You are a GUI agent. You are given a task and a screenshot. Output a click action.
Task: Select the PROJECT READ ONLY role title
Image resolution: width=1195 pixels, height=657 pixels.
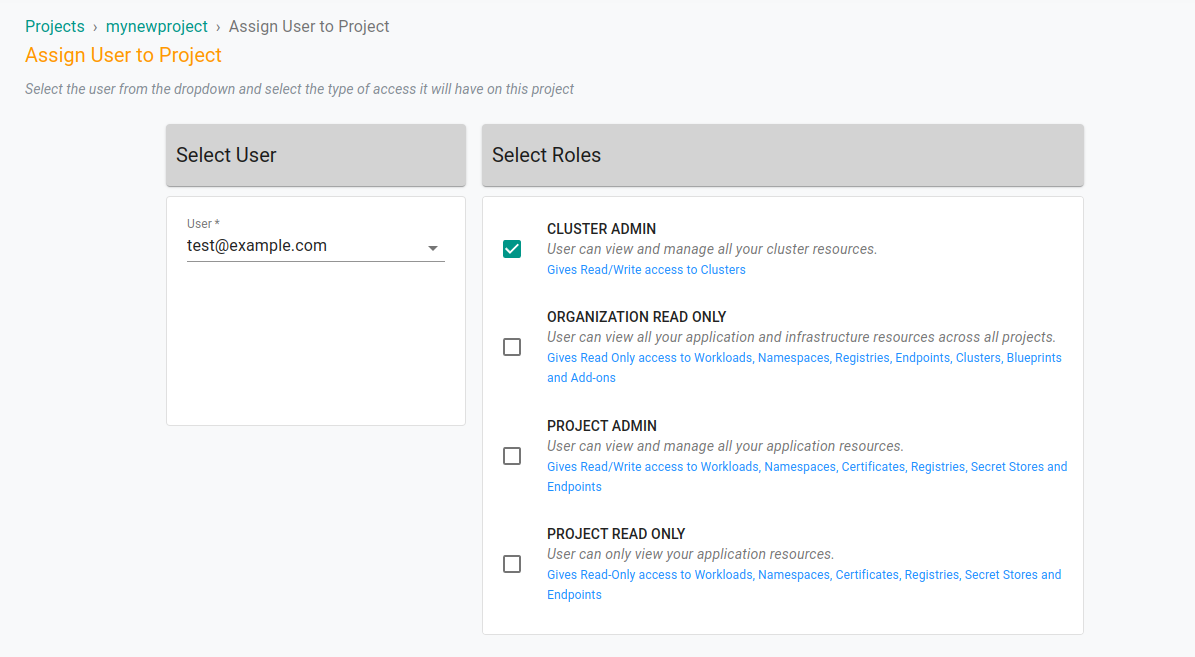616,534
